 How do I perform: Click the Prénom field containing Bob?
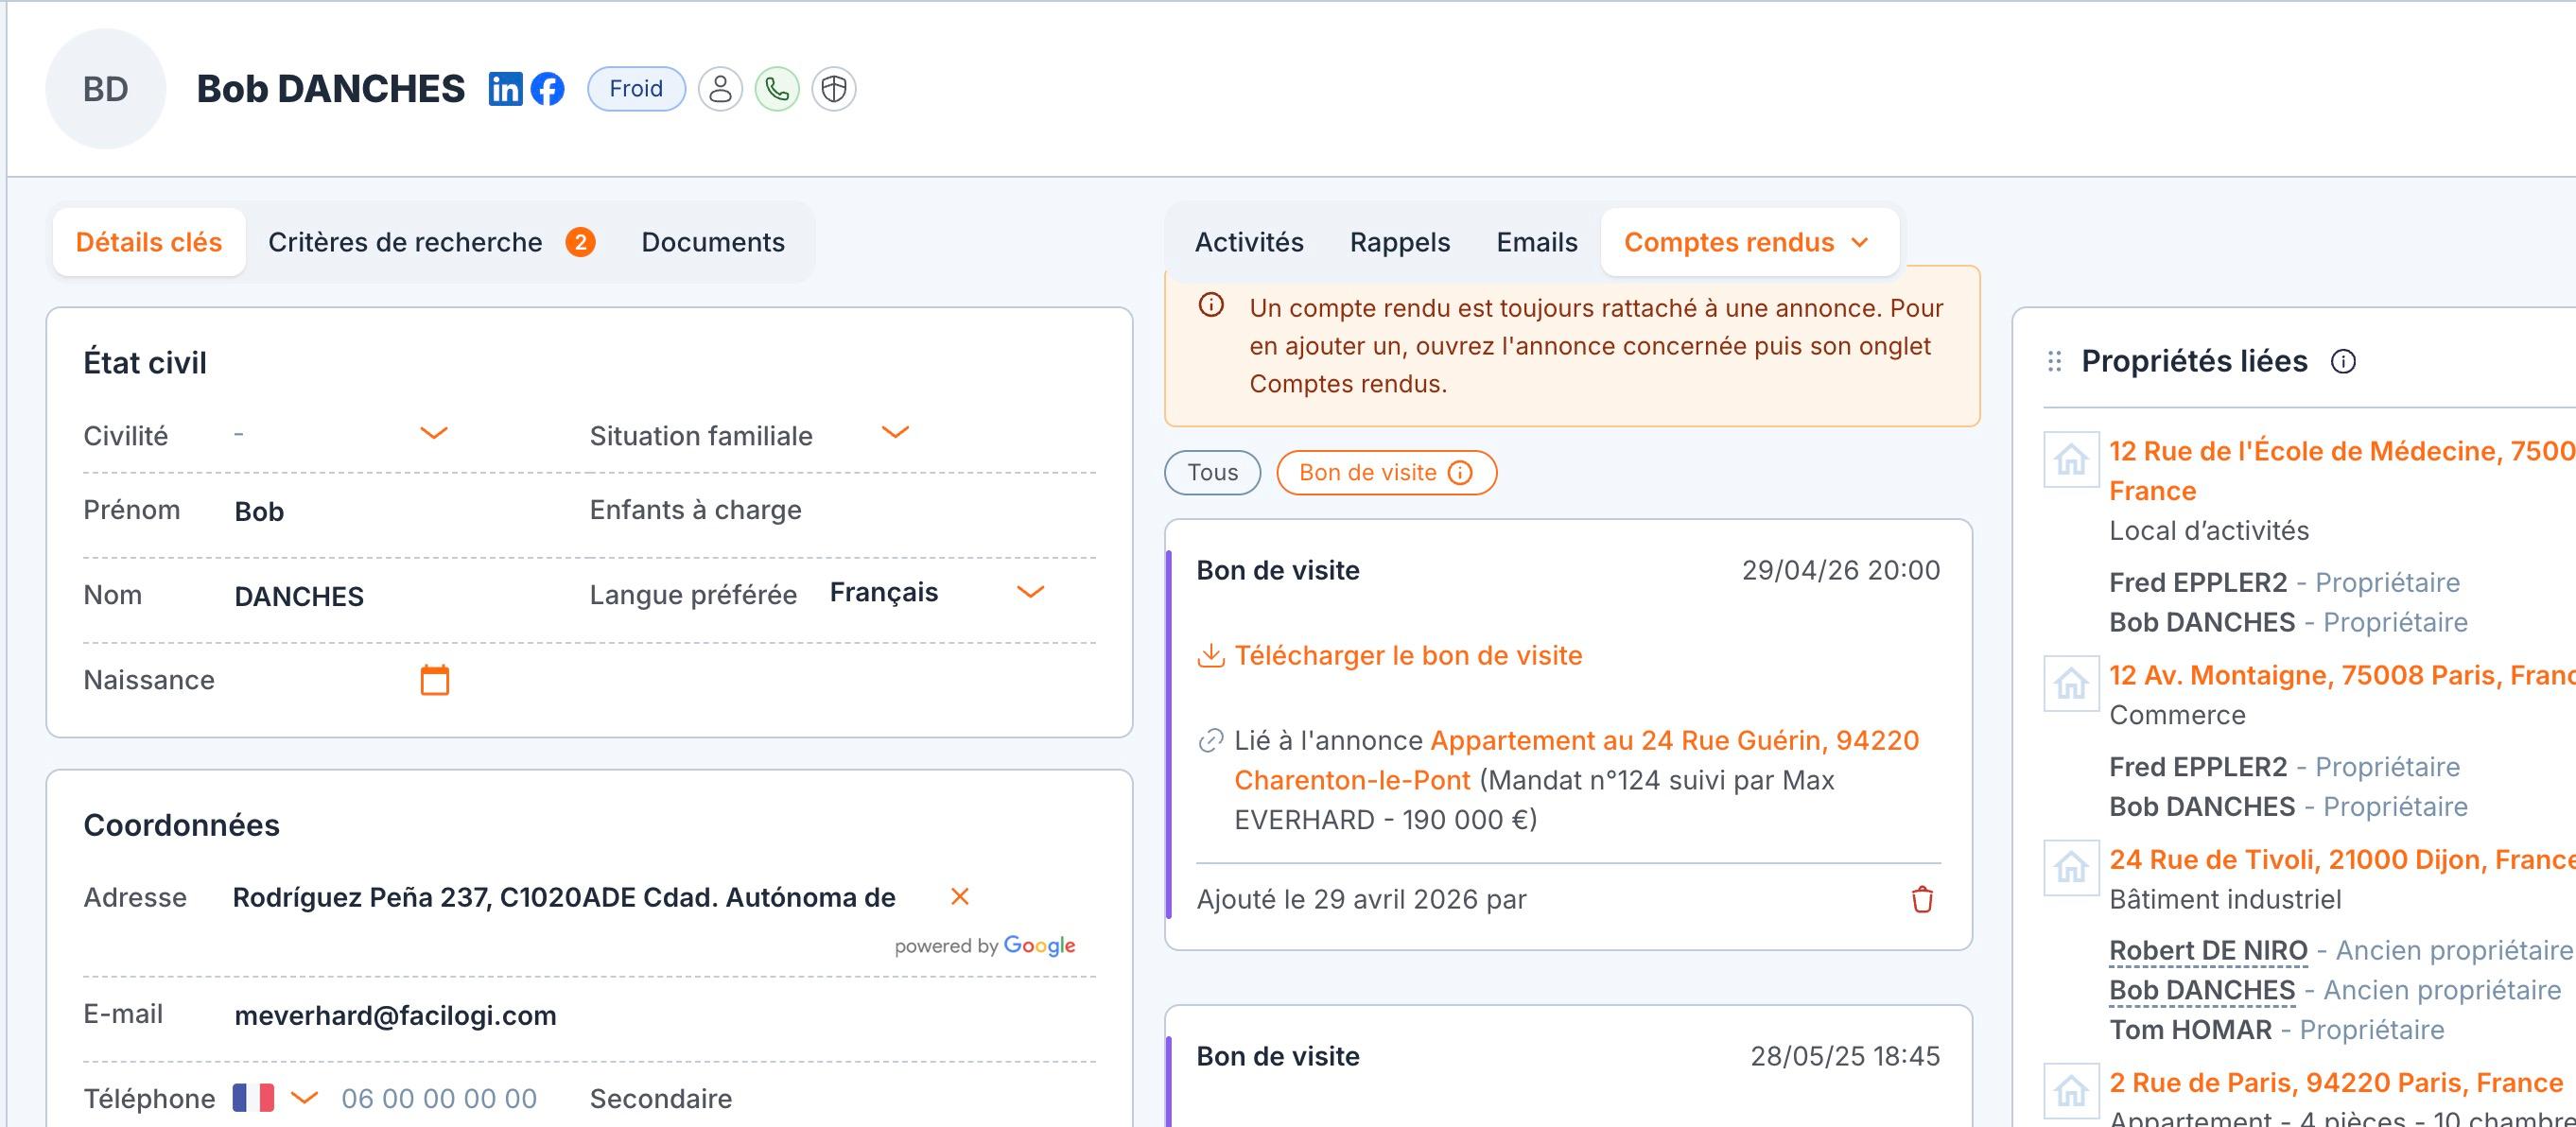click(340, 511)
